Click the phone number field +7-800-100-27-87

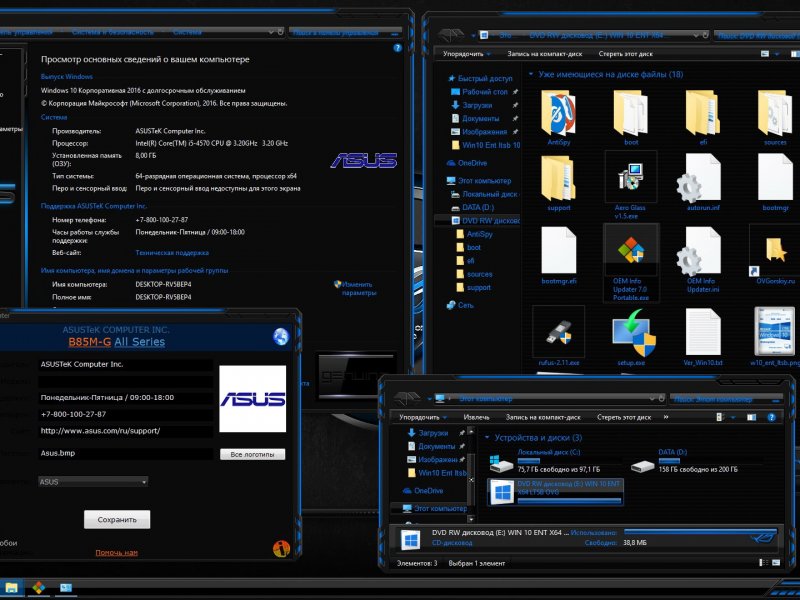pos(126,414)
